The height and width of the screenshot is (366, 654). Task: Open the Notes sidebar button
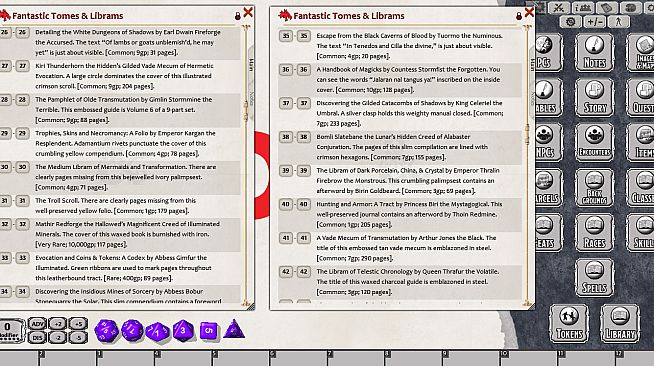[x=594, y=53]
